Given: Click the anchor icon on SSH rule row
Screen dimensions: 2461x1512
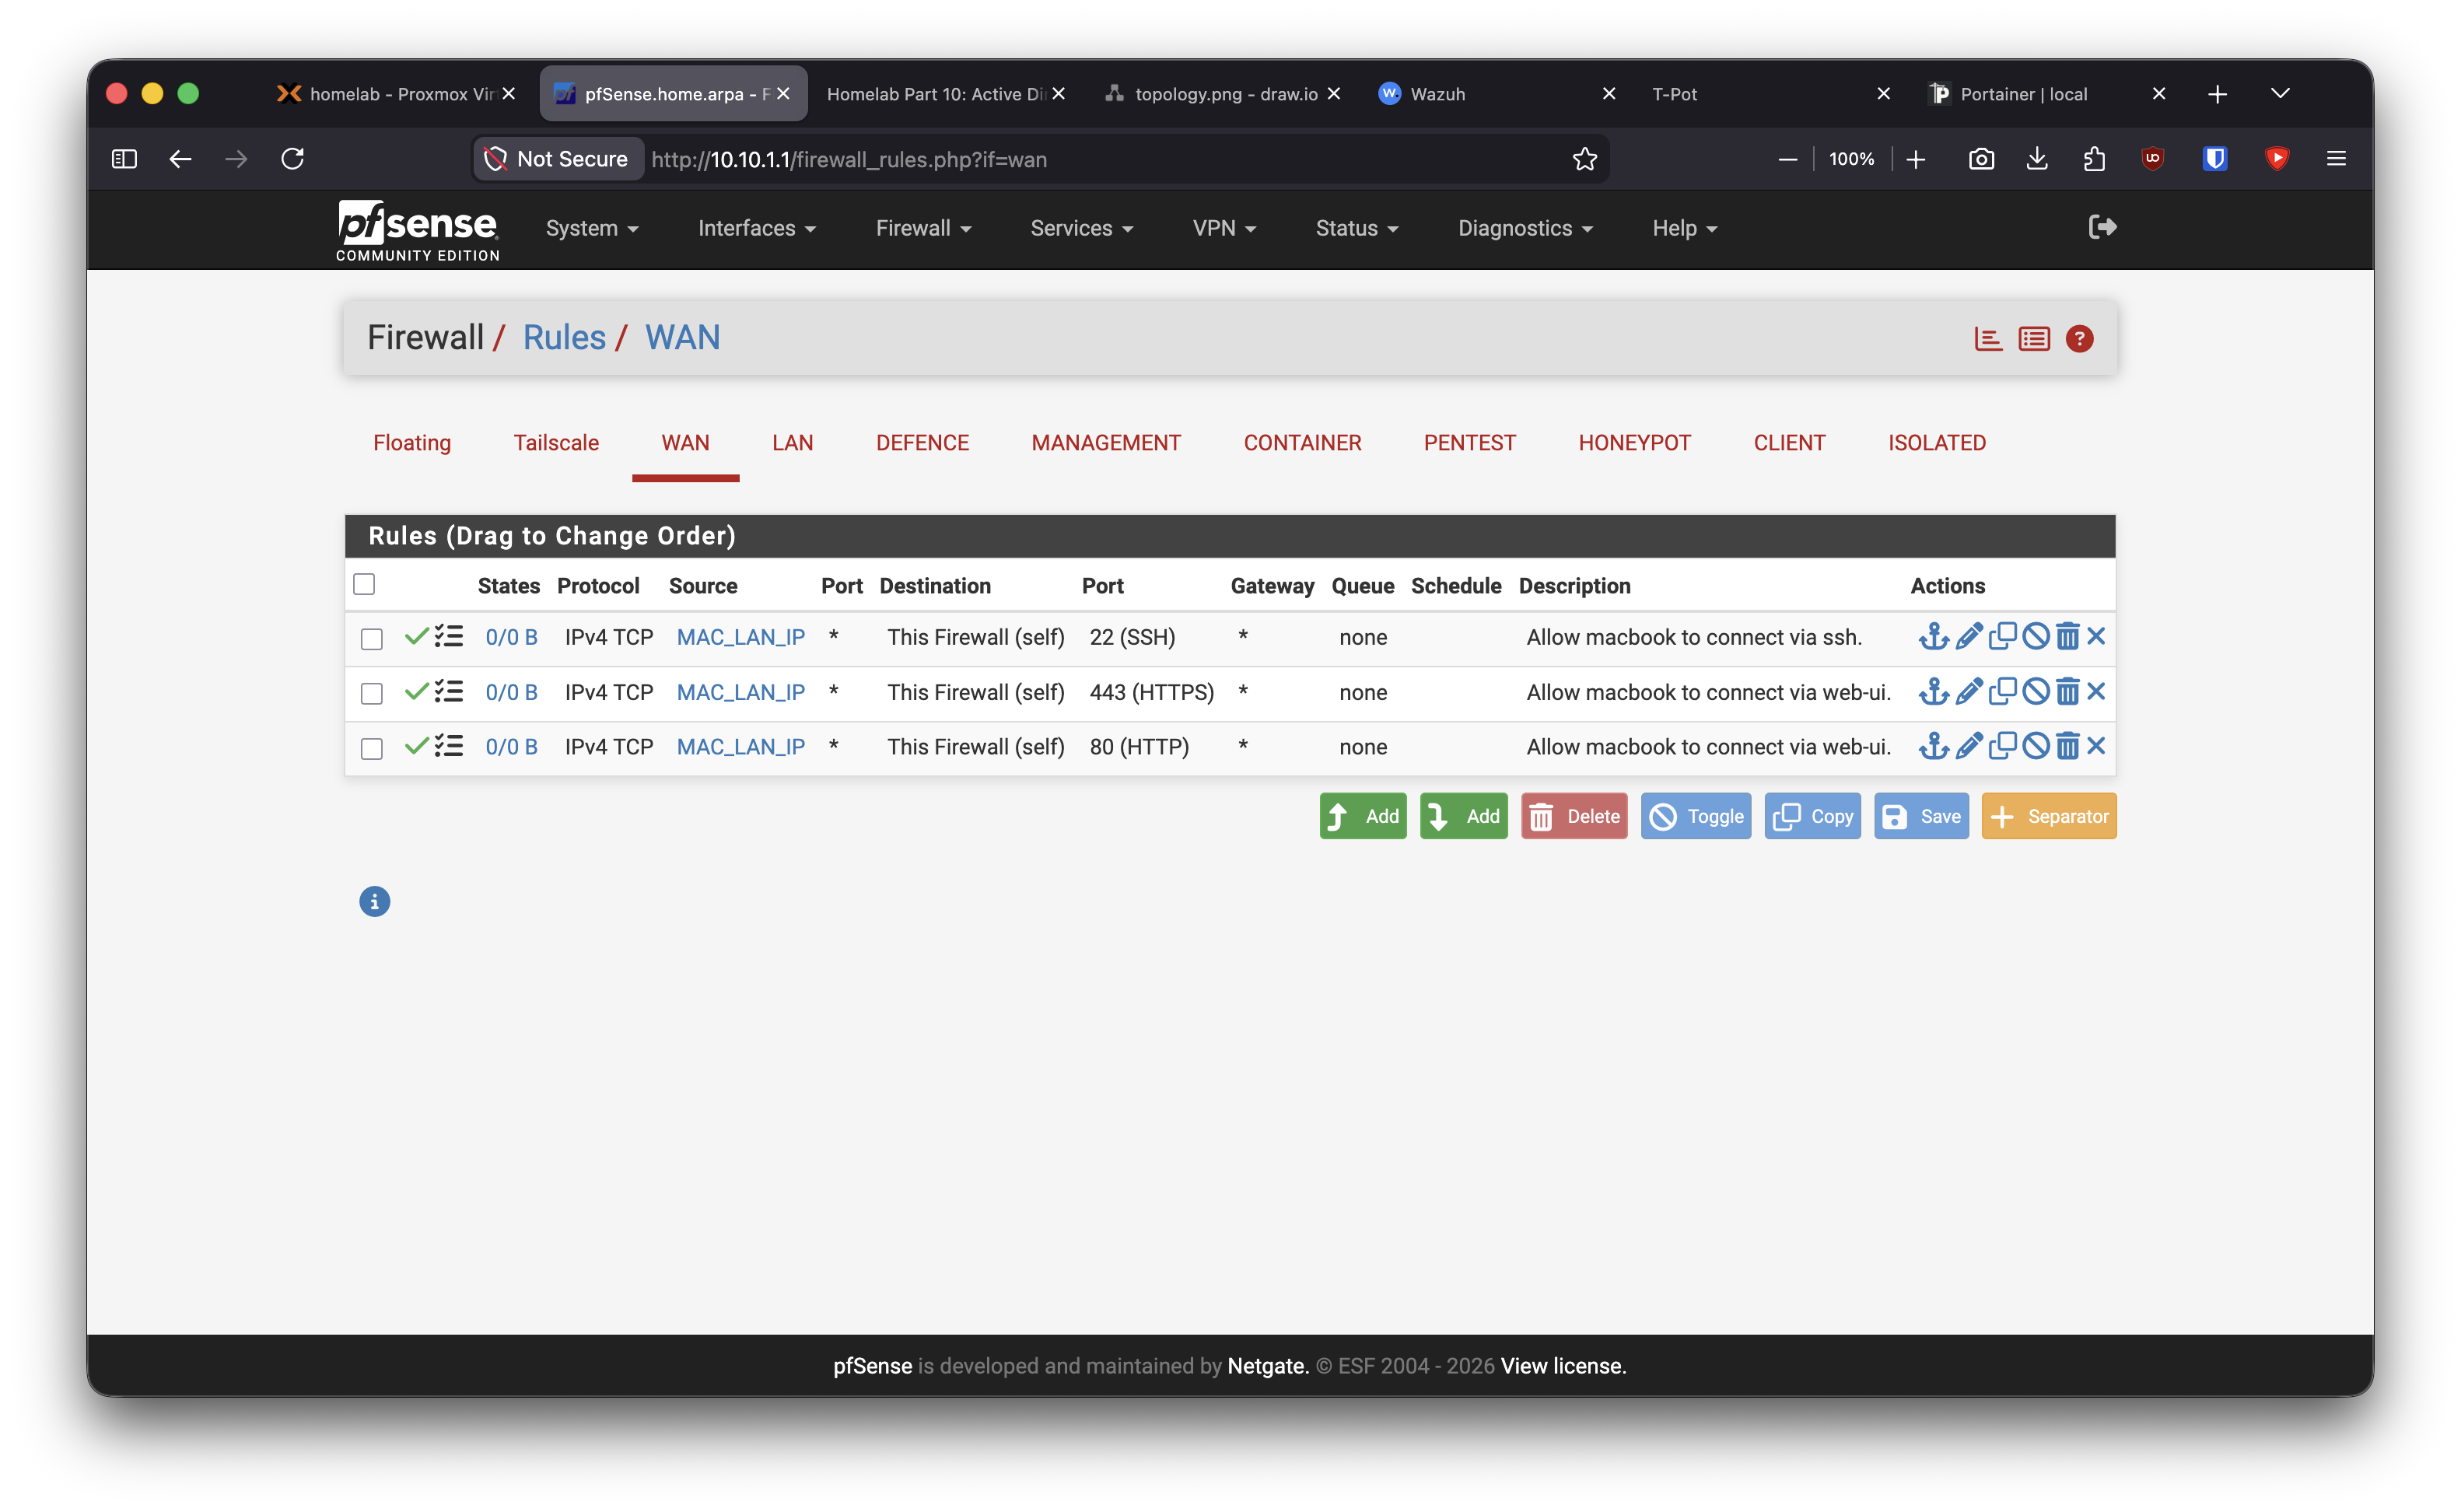Looking at the screenshot, I should coord(1933,637).
